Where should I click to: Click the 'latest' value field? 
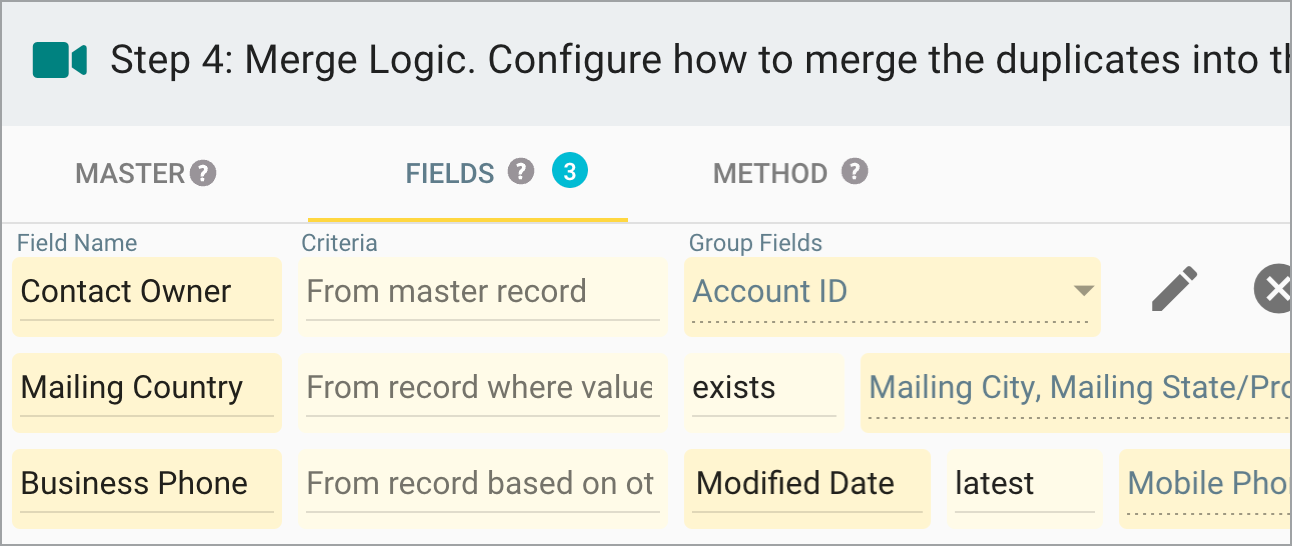[x=1025, y=489]
